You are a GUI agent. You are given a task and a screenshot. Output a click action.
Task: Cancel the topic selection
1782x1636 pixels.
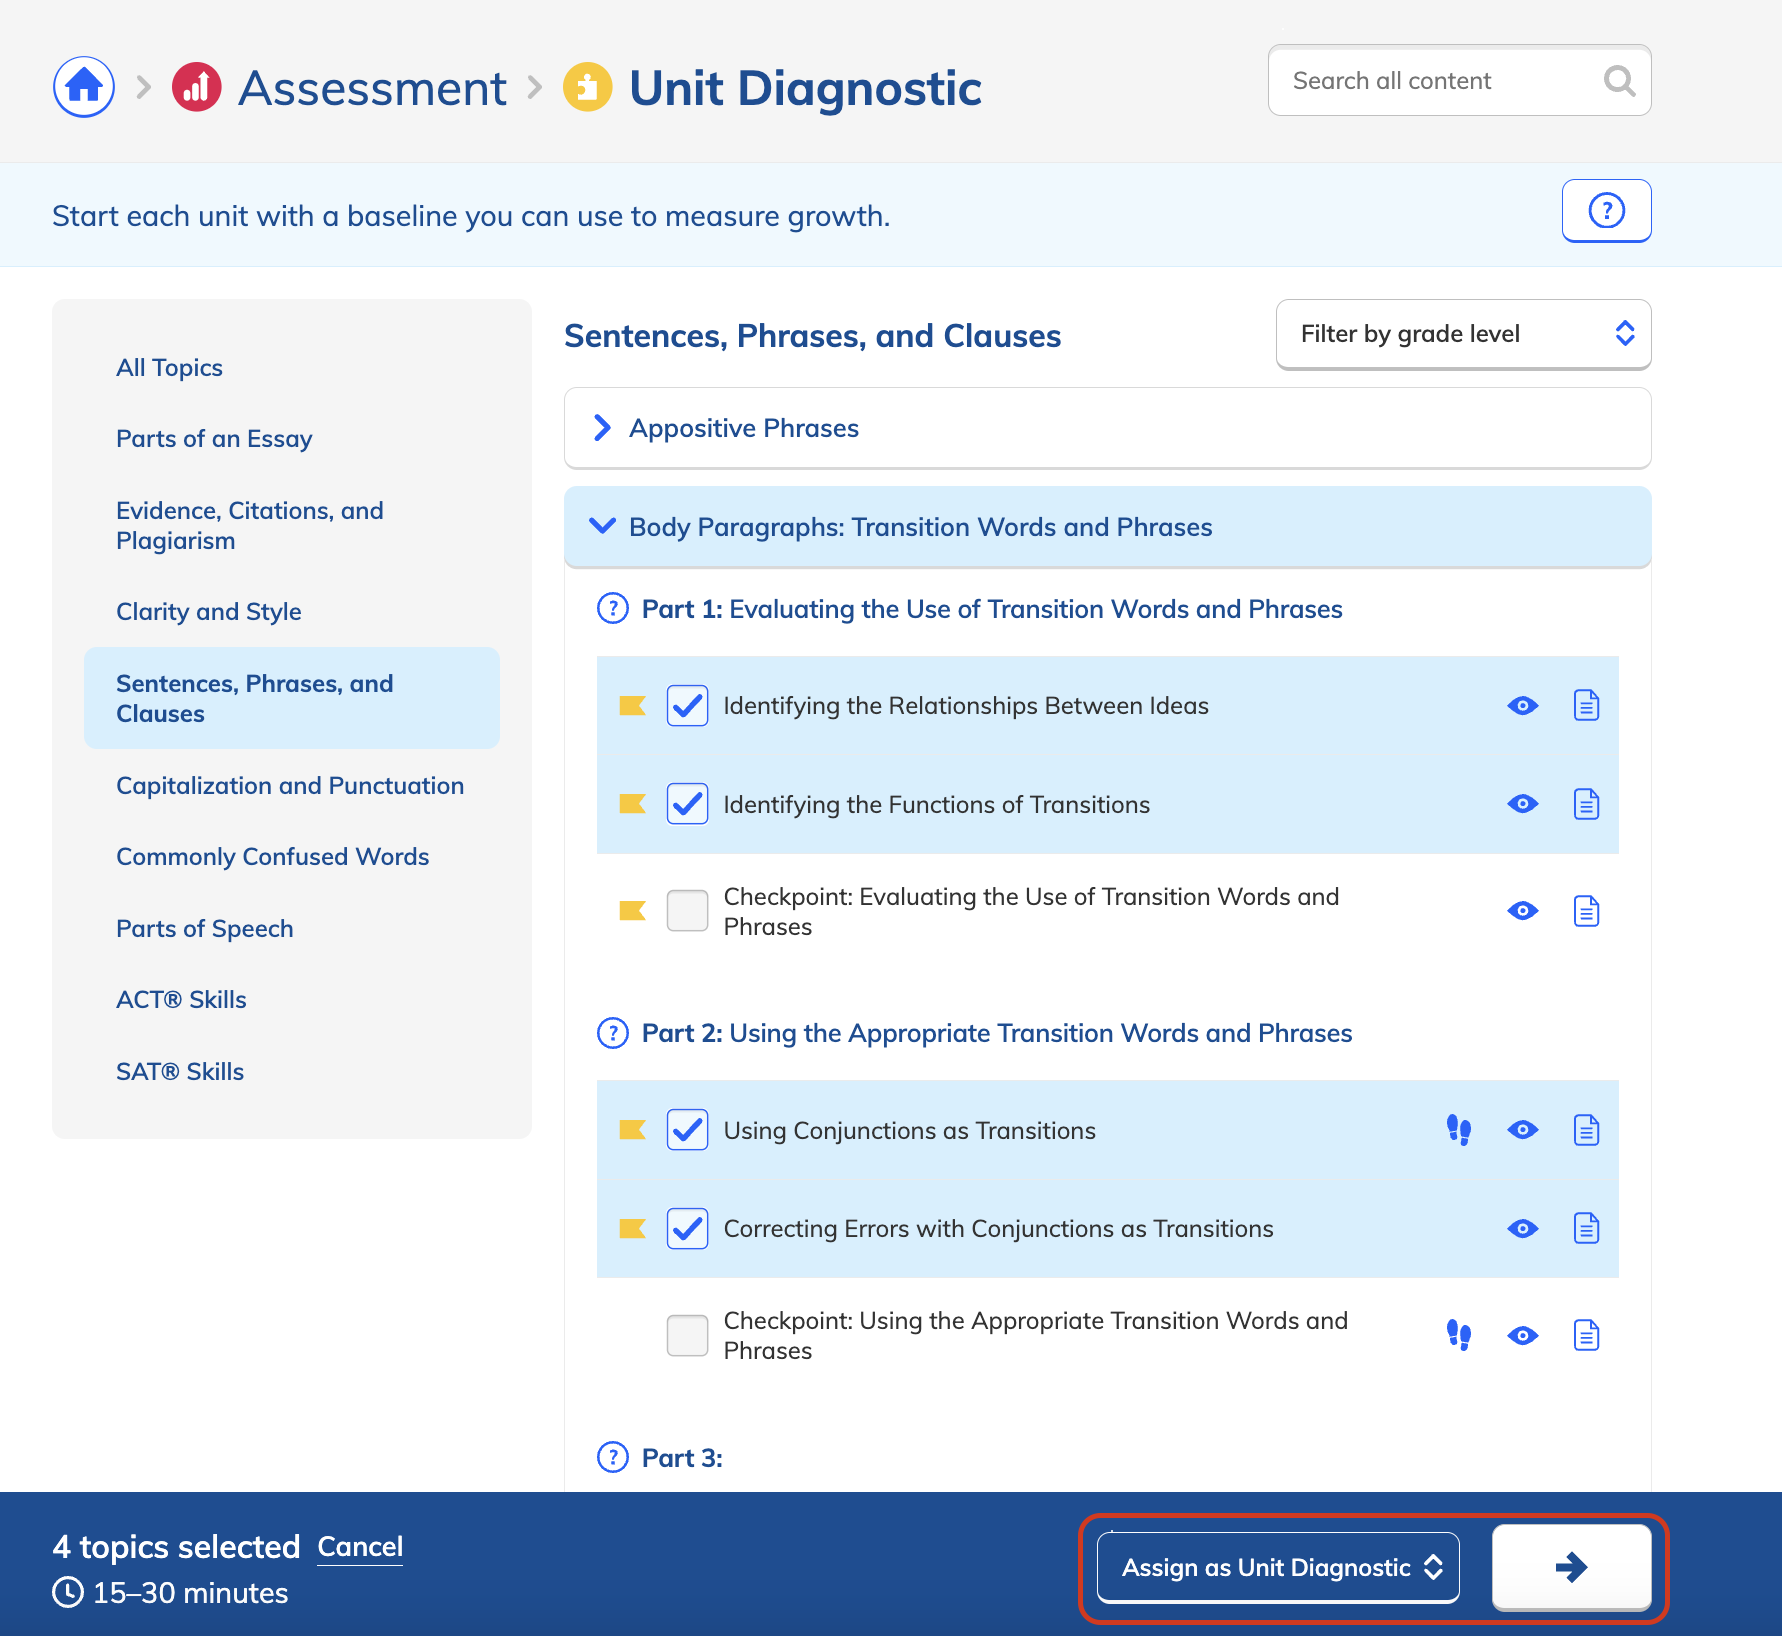(x=360, y=1547)
